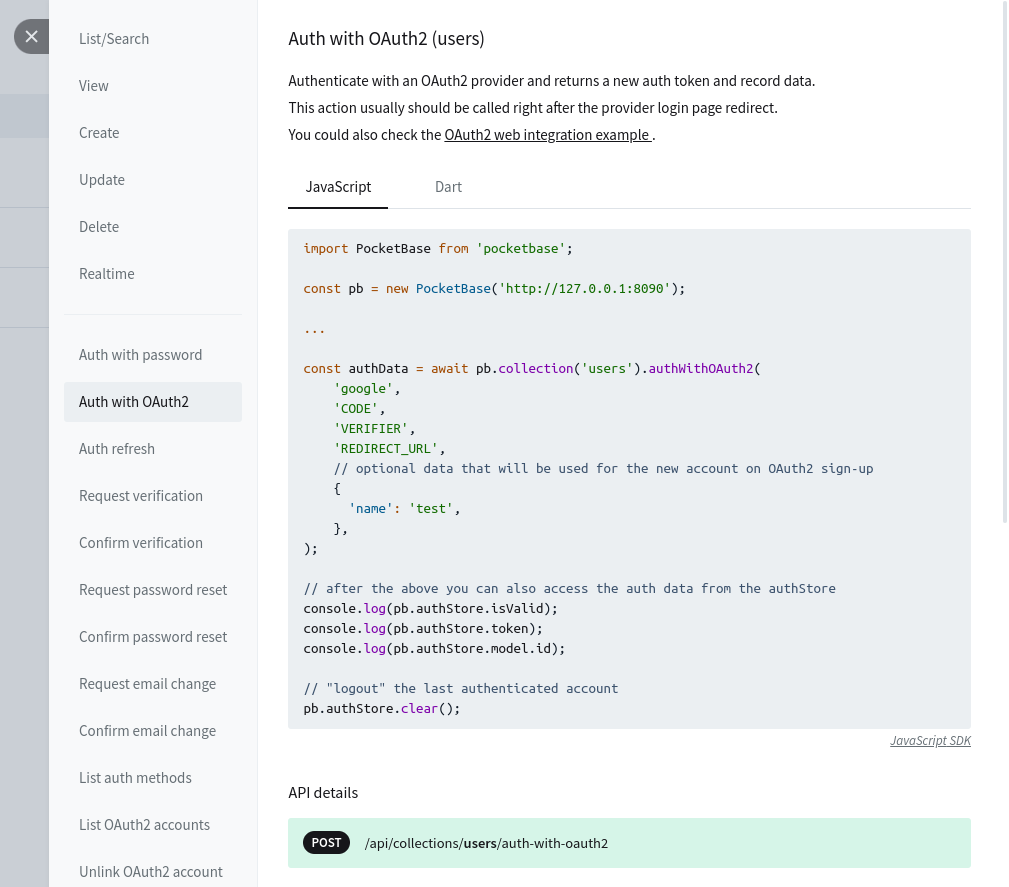Show the Request verification docs
Screen dimensions: 1009x887
coord(141,496)
